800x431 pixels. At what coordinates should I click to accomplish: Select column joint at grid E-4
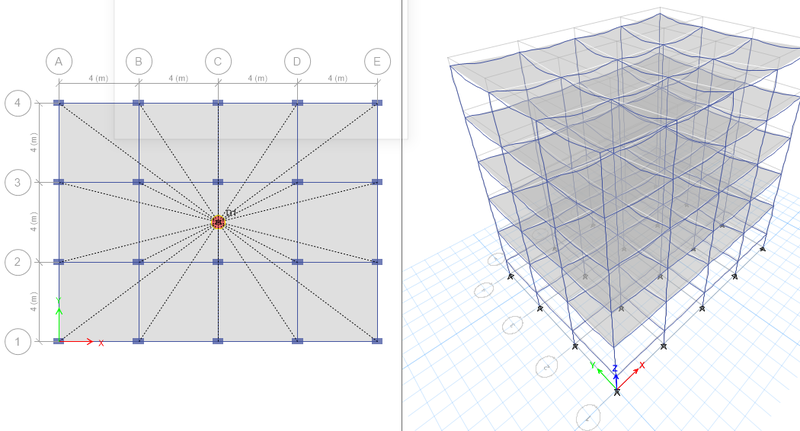(377, 103)
